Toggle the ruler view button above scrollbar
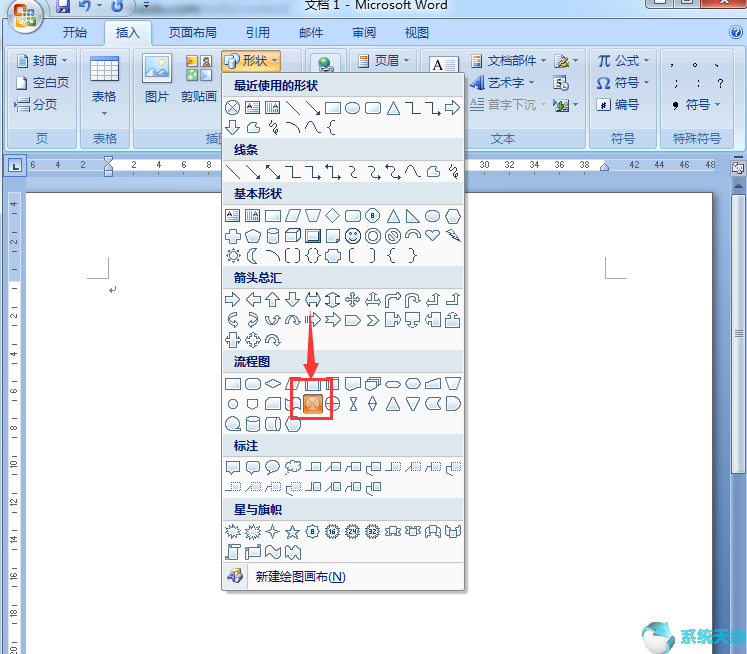The width and height of the screenshot is (747, 654). coord(737,168)
